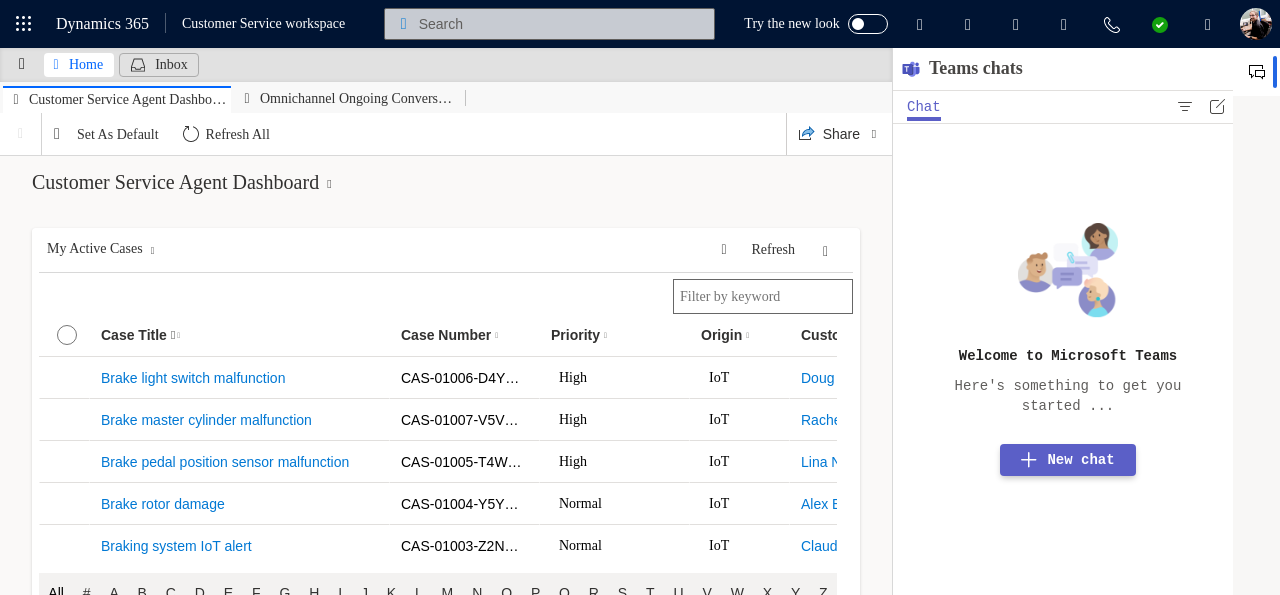Open the Priority column sort dropdown

click(605, 336)
